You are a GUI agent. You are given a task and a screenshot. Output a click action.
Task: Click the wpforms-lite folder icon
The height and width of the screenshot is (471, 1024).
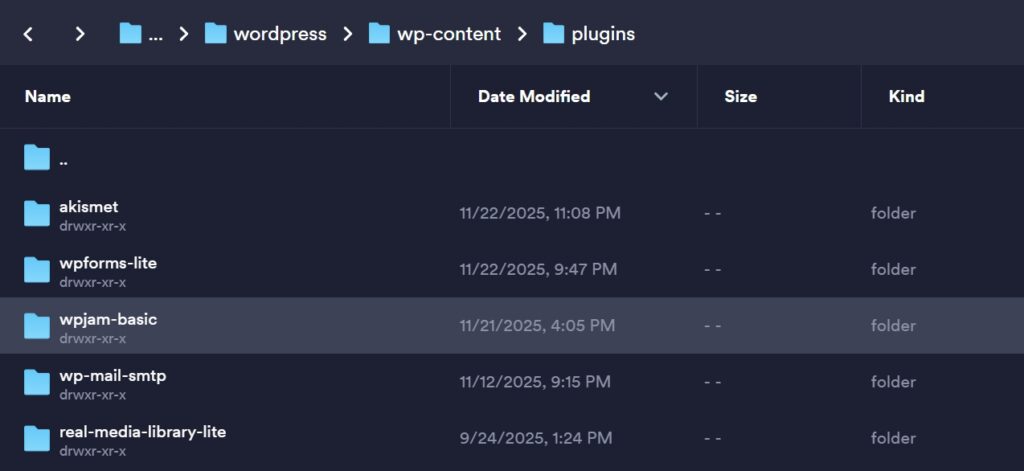(37, 269)
